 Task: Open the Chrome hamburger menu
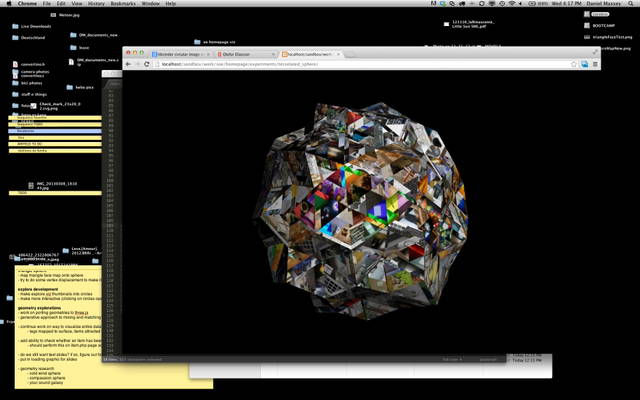pos(595,64)
